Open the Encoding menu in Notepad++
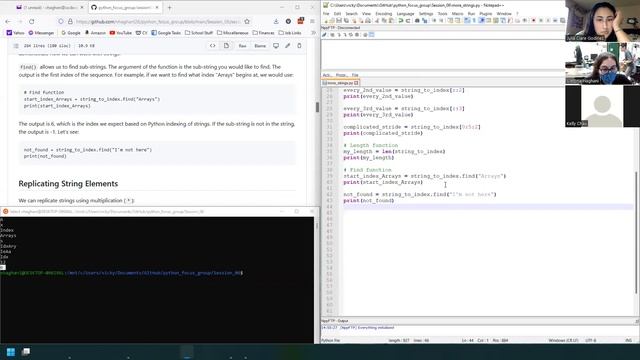 (x=383, y=13)
